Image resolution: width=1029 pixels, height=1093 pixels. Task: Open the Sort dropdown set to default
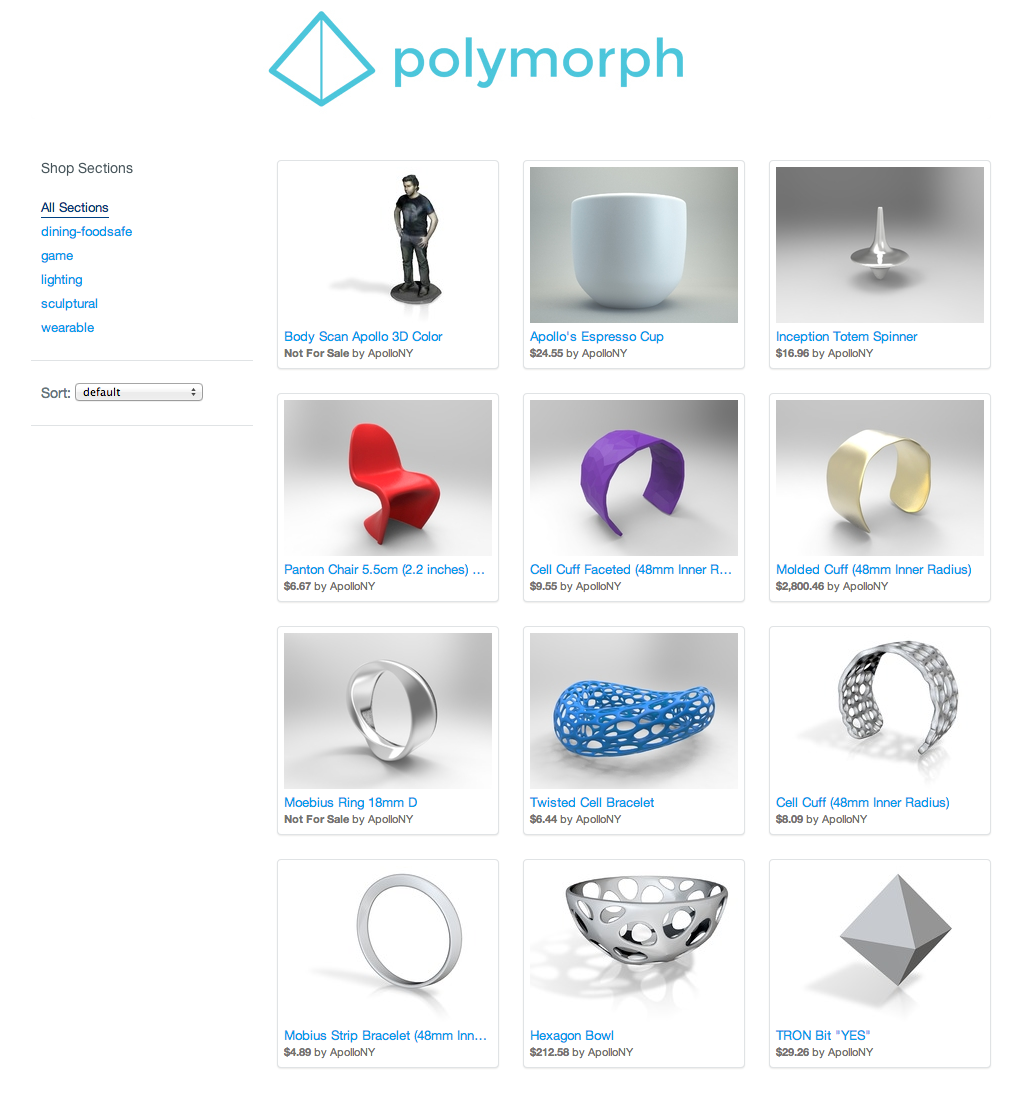point(139,392)
